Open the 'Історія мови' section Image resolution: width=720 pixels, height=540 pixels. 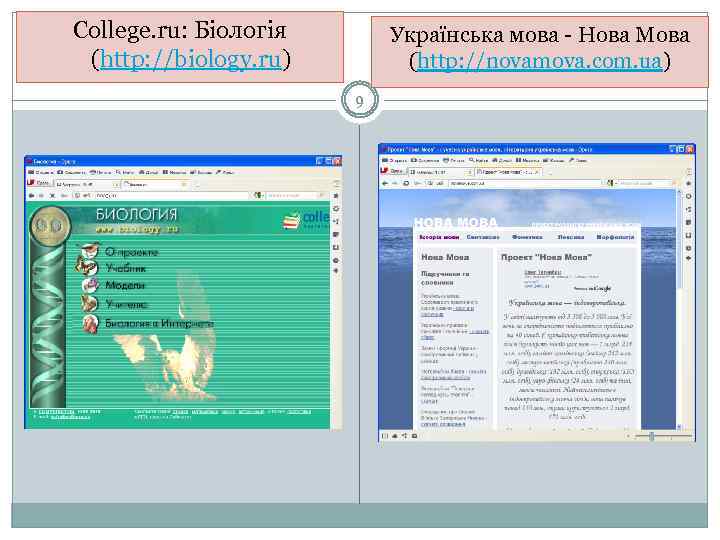[x=439, y=237]
